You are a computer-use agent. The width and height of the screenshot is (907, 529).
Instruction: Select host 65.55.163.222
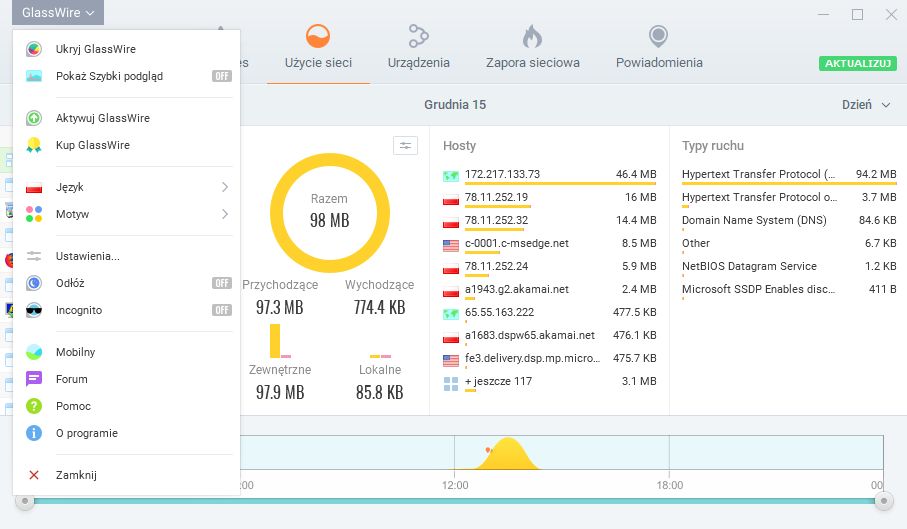550,313
